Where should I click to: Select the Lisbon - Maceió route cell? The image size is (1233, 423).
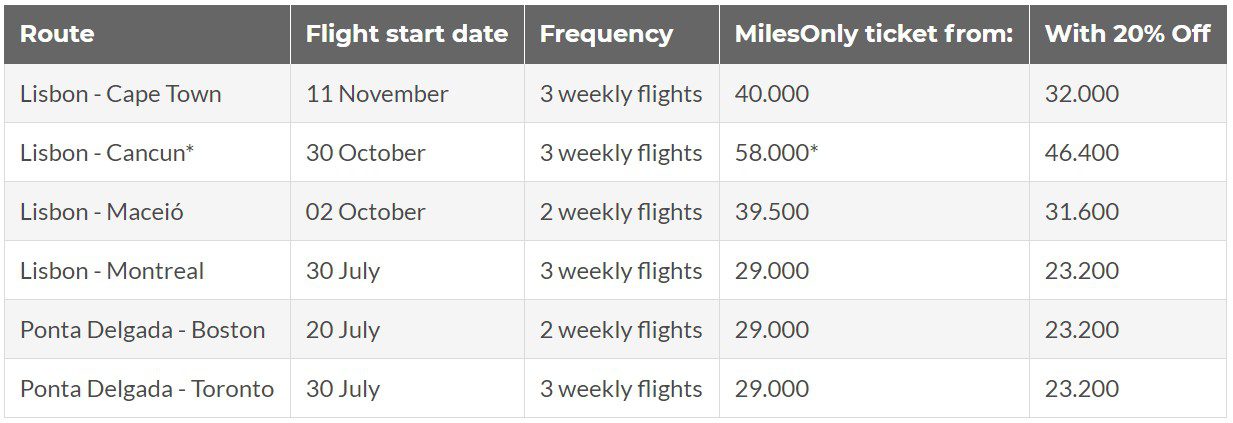pos(102,212)
